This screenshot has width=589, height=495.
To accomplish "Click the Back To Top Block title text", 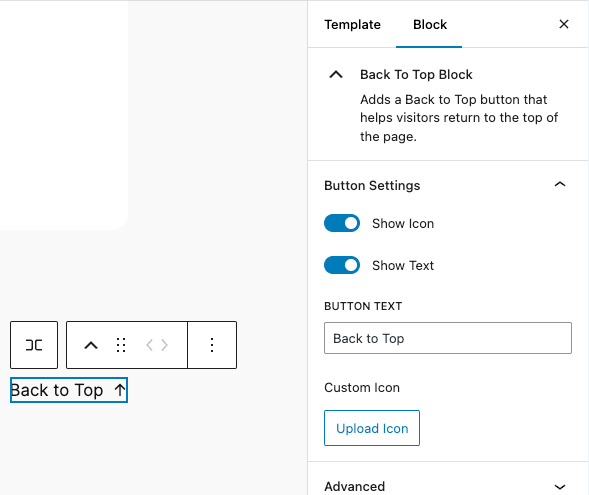I will [x=416, y=75].
